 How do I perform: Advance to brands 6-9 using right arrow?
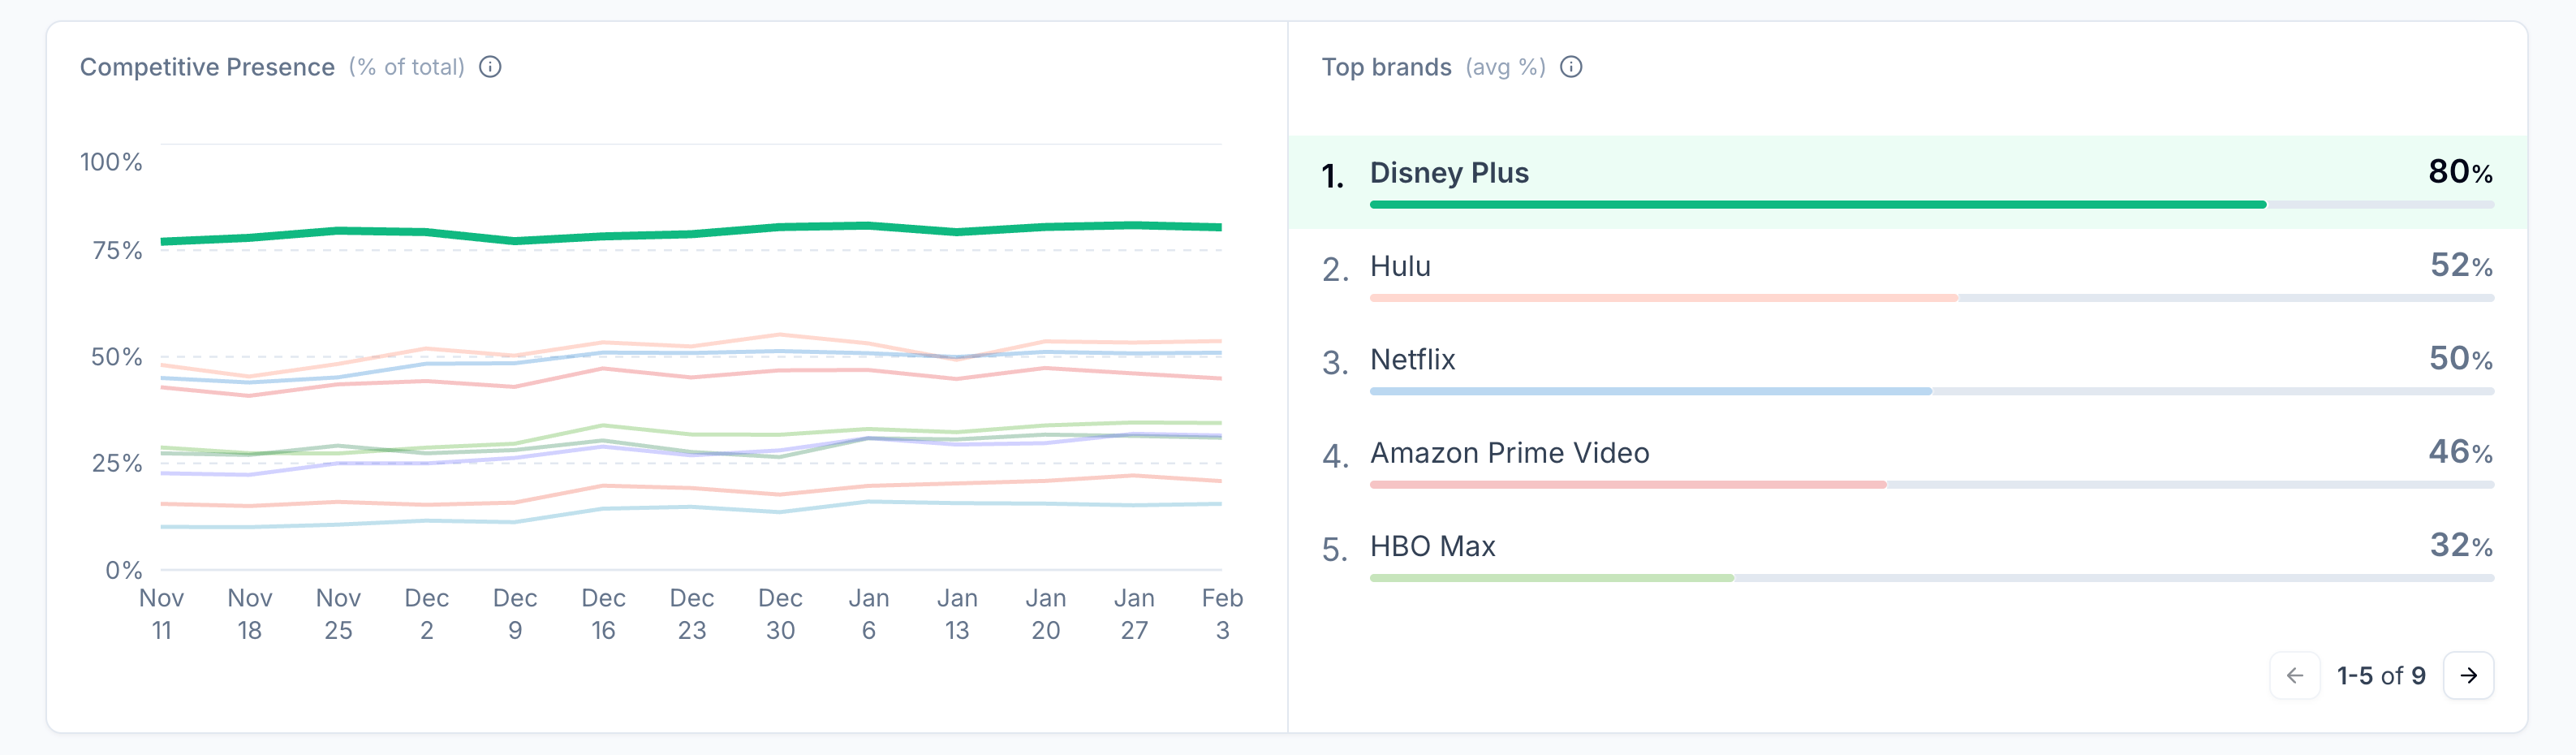pos(2470,675)
